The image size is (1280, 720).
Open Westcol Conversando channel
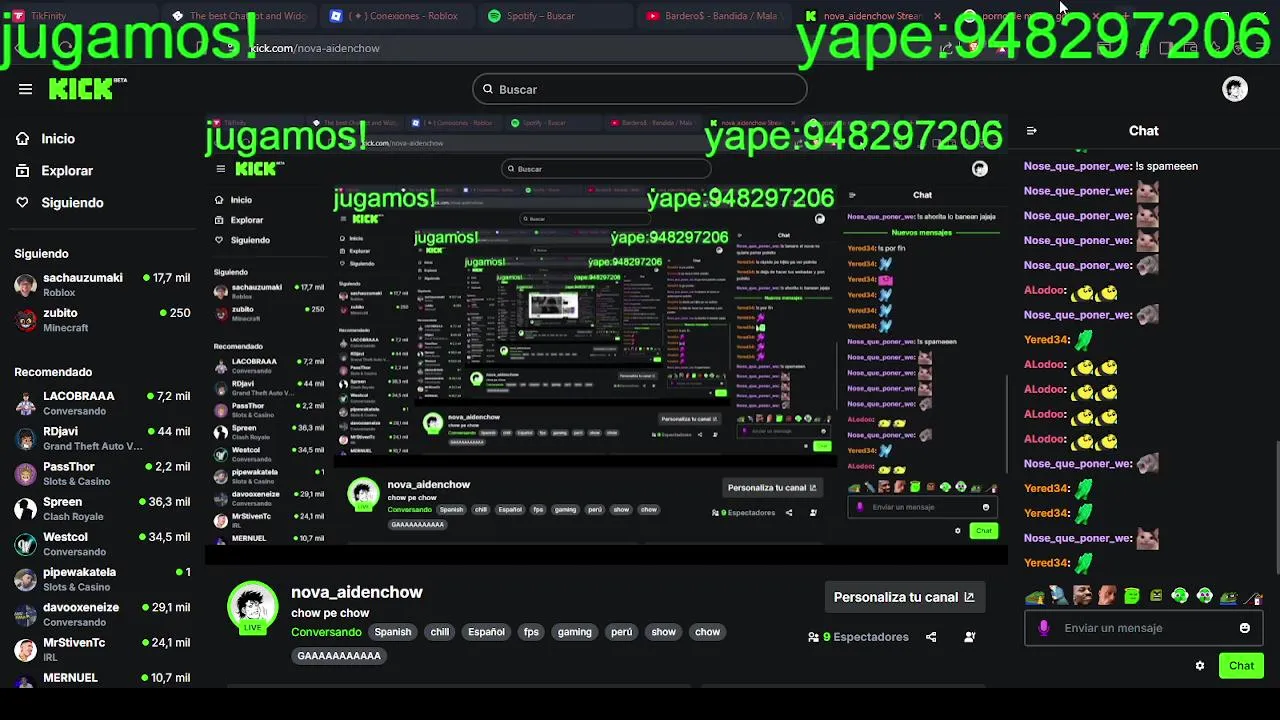(x=102, y=544)
